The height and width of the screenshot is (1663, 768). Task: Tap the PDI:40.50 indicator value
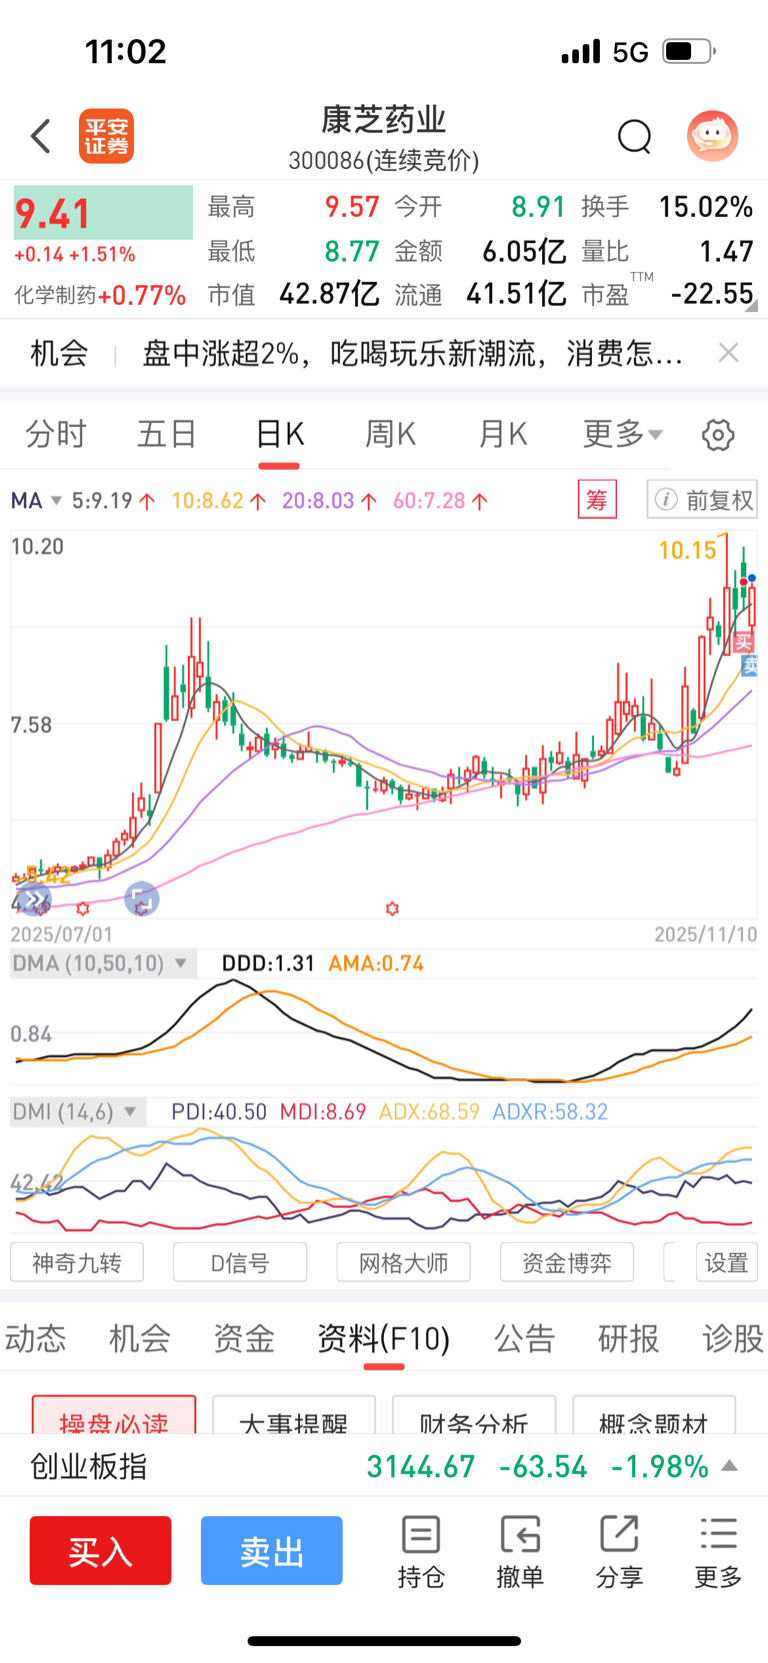pos(219,1112)
